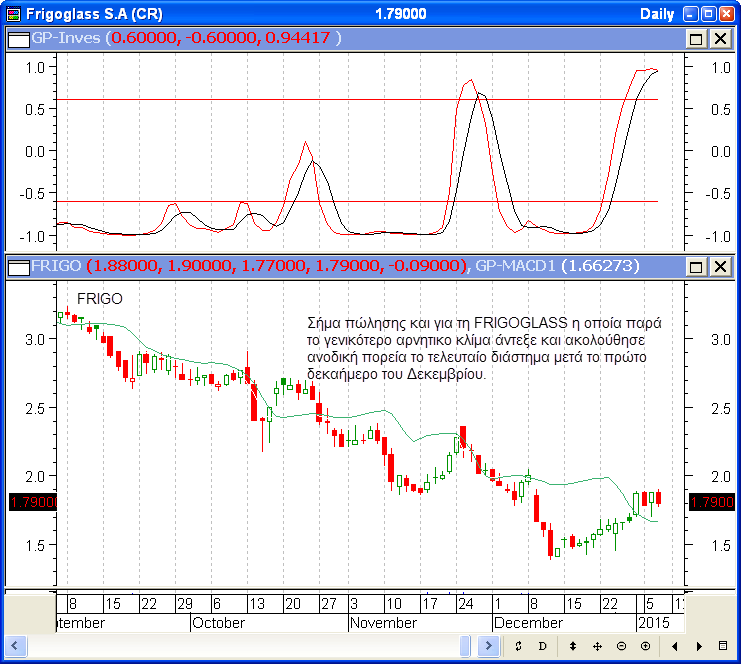
Task: Click the horizontal scrollbar thumb
Action: click(x=465, y=646)
